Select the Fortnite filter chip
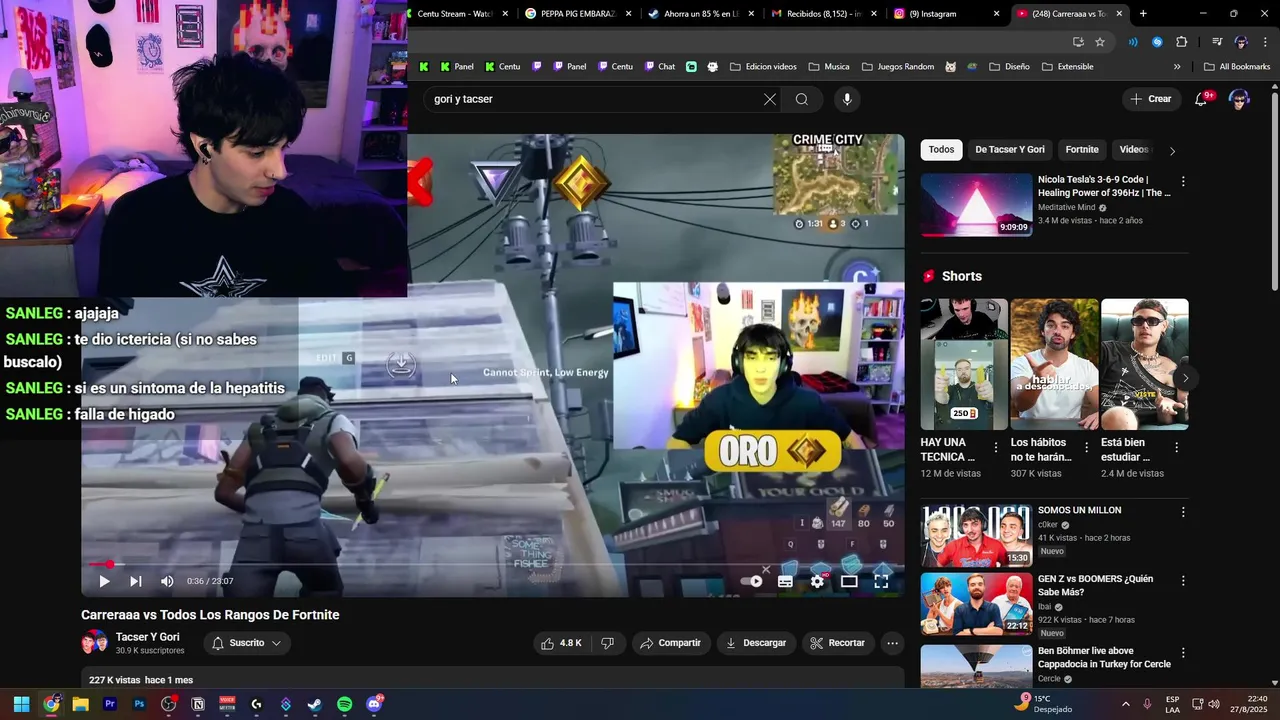This screenshot has width=1280, height=720. click(x=1082, y=150)
